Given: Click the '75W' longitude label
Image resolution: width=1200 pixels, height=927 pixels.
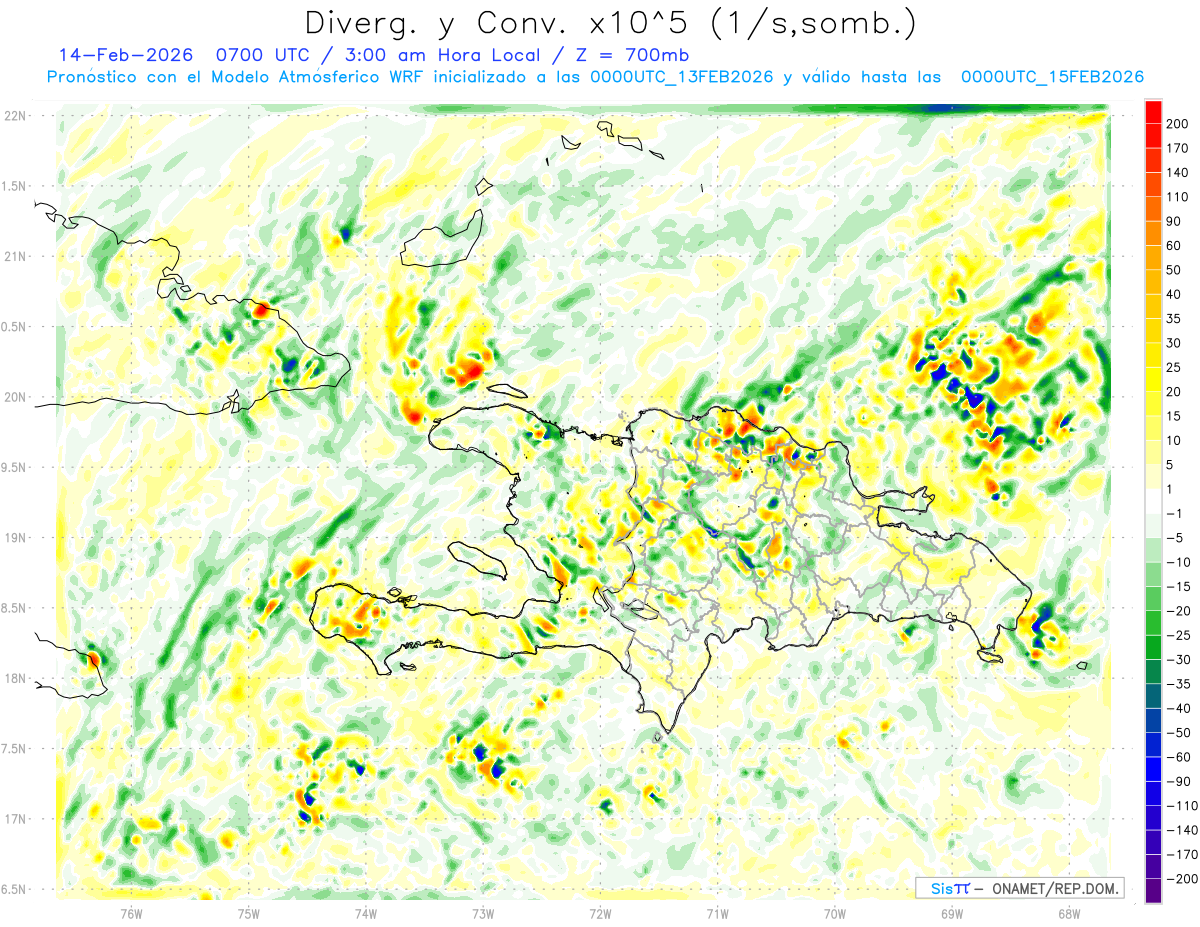Looking at the screenshot, I should pos(249,912).
